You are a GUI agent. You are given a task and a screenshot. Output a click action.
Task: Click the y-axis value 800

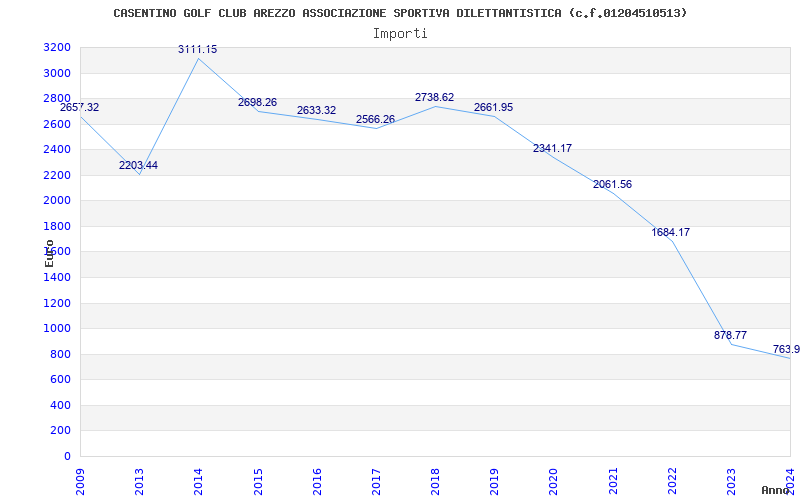point(61,354)
